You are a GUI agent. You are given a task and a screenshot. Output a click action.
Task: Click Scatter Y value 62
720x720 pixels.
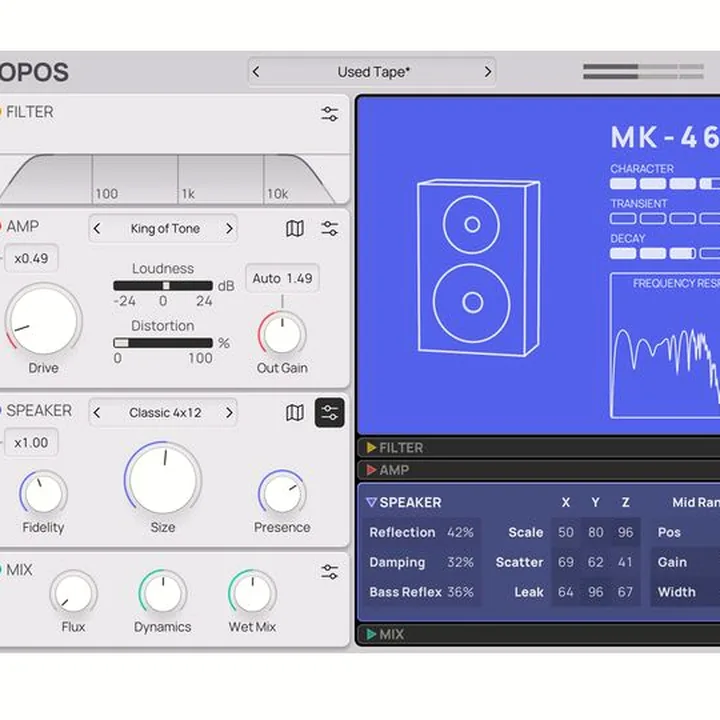596,562
